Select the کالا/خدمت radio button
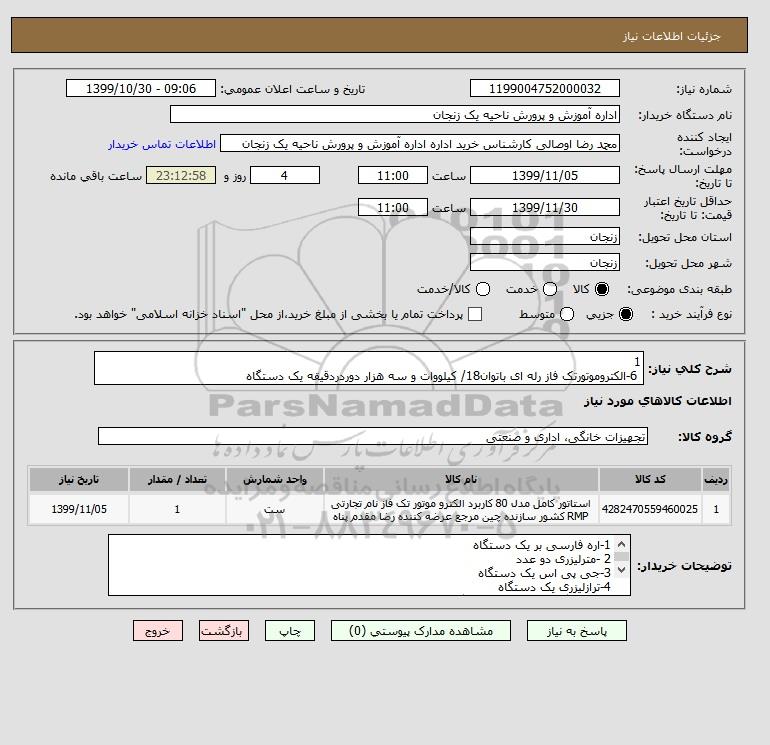770x745 pixels. tap(483, 289)
